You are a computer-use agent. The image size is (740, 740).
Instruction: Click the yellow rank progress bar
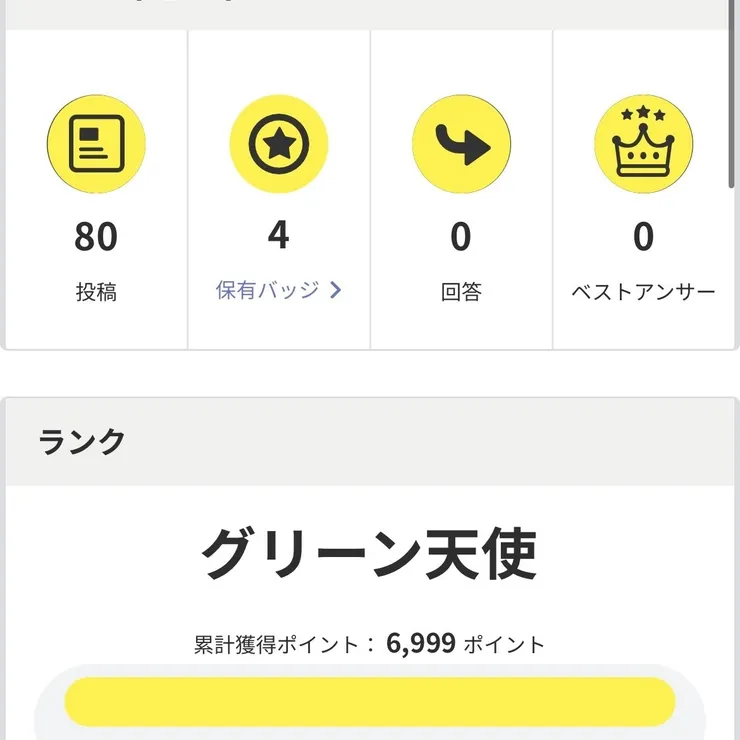[369, 702]
